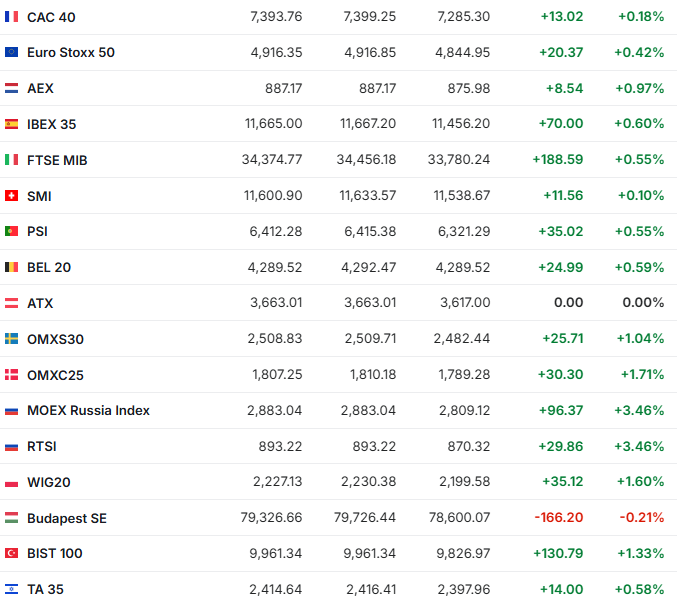Click the Turkey flag icon next to BIST 100
The width and height of the screenshot is (677, 602).
point(11,553)
